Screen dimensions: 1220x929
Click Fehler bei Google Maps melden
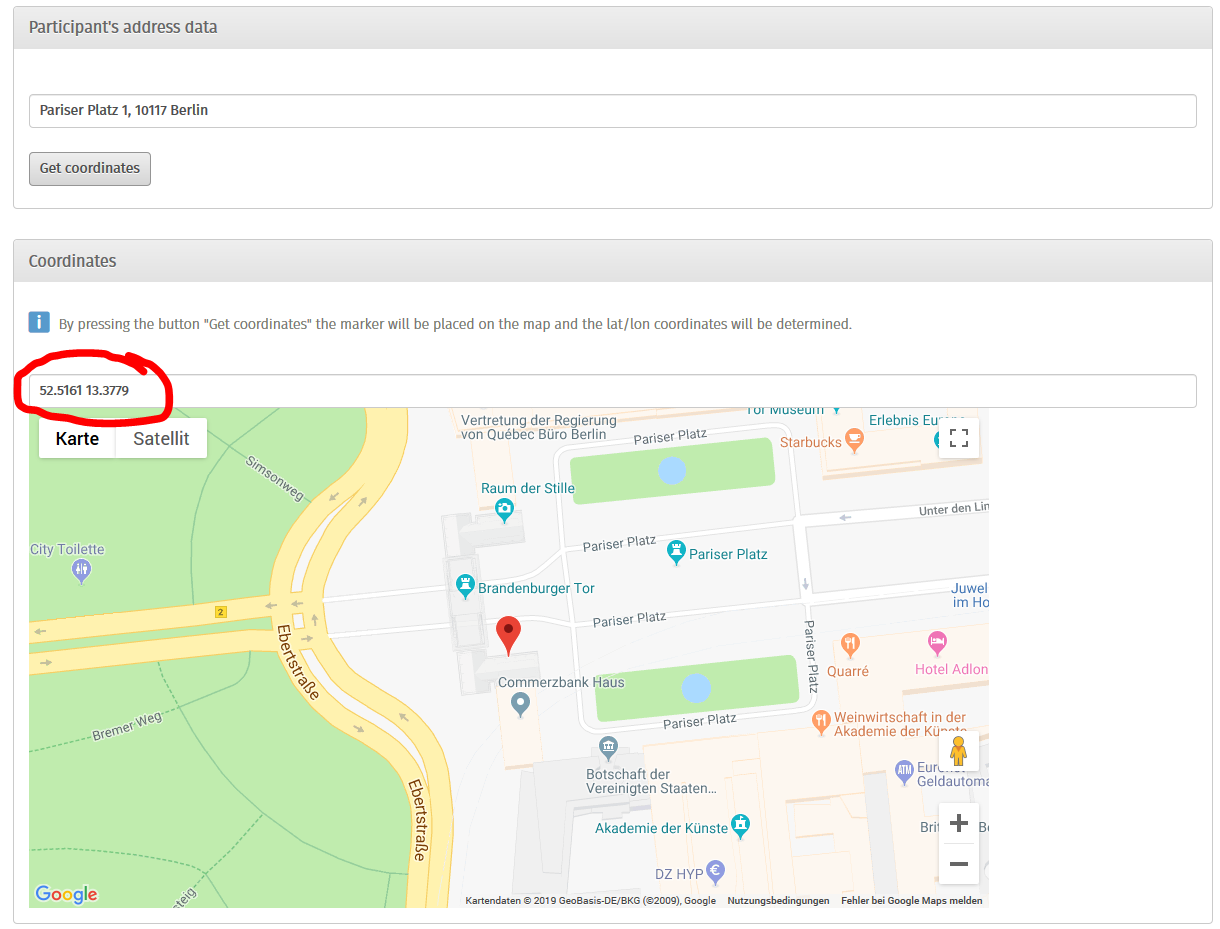point(911,901)
